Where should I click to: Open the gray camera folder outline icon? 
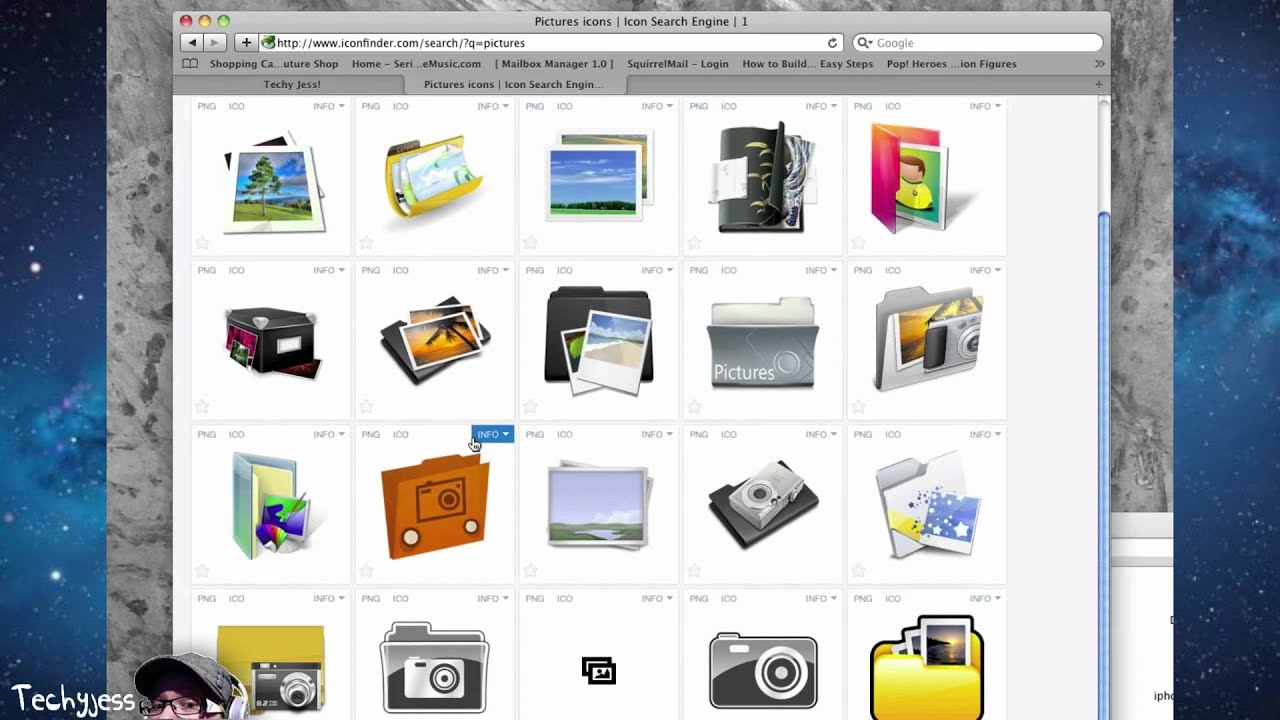point(434,668)
